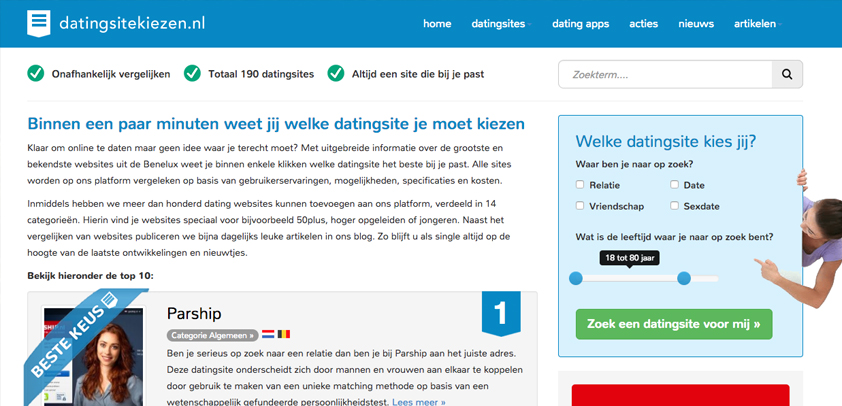Click the 'Welke datingsite kies jij?' heading
Image resolution: width=842 pixels, height=406 pixels.
666,142
